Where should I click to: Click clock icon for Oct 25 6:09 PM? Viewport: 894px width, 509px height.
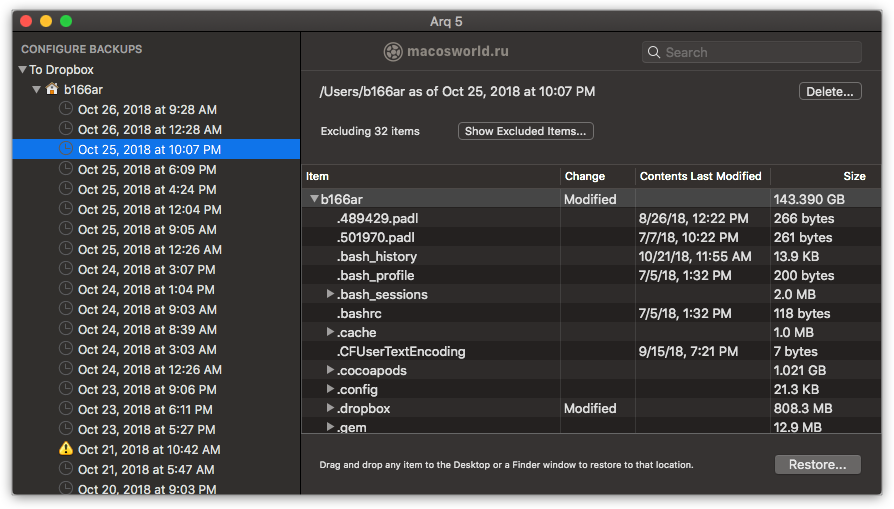(x=66, y=169)
